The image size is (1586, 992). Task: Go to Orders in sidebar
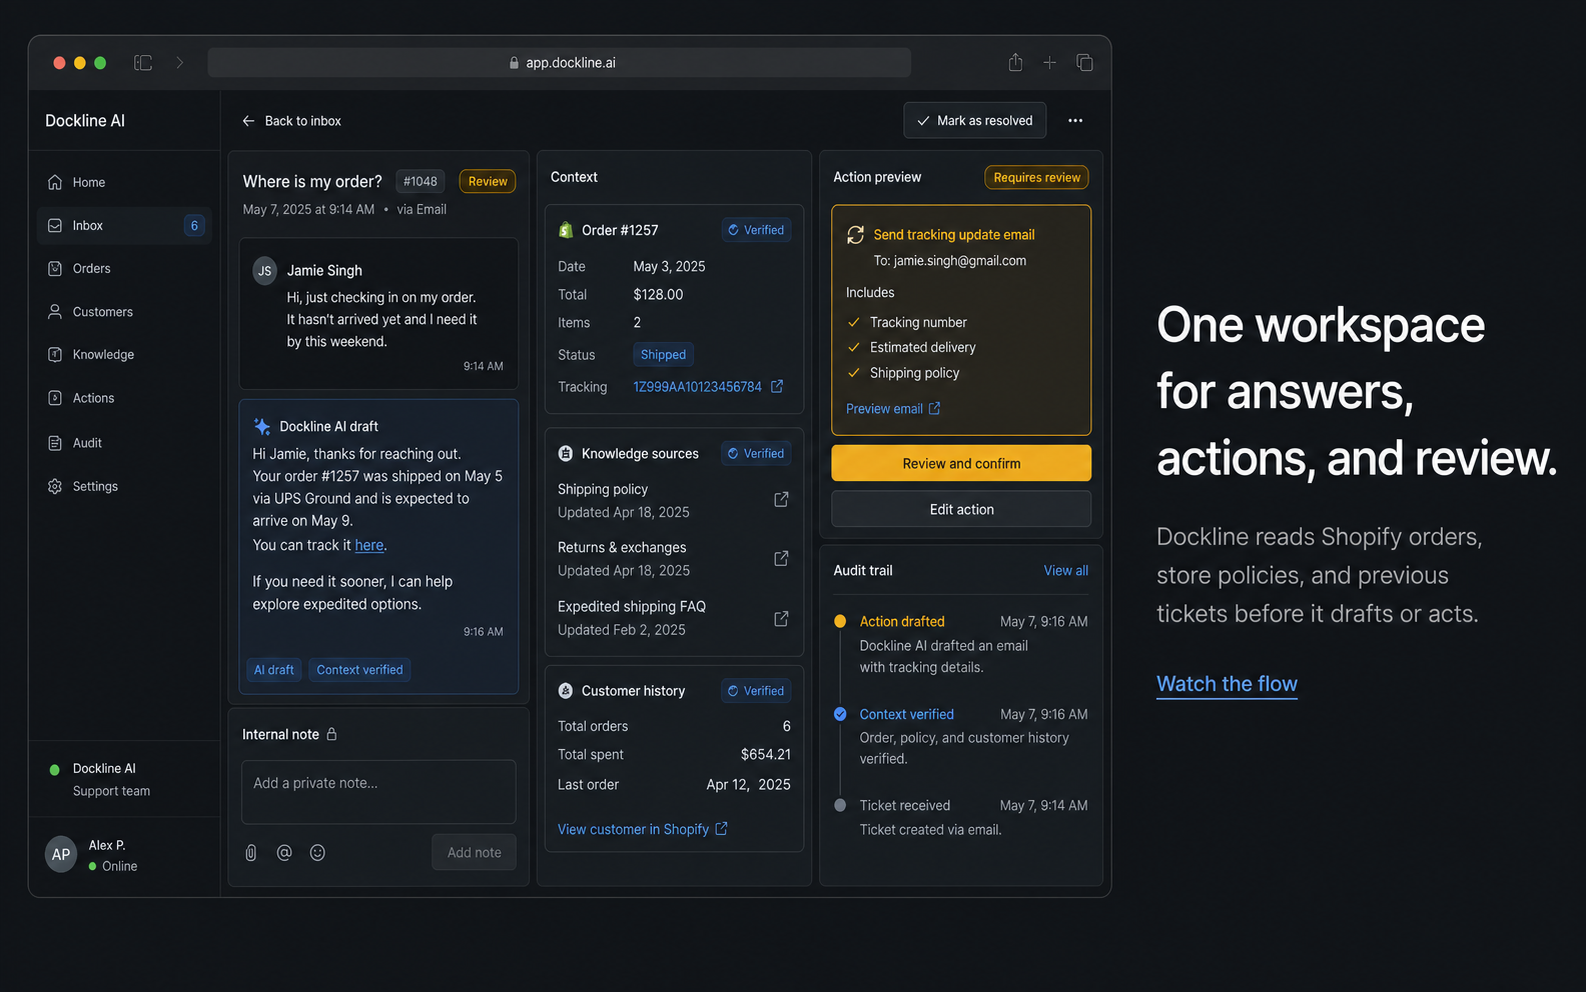click(124, 269)
